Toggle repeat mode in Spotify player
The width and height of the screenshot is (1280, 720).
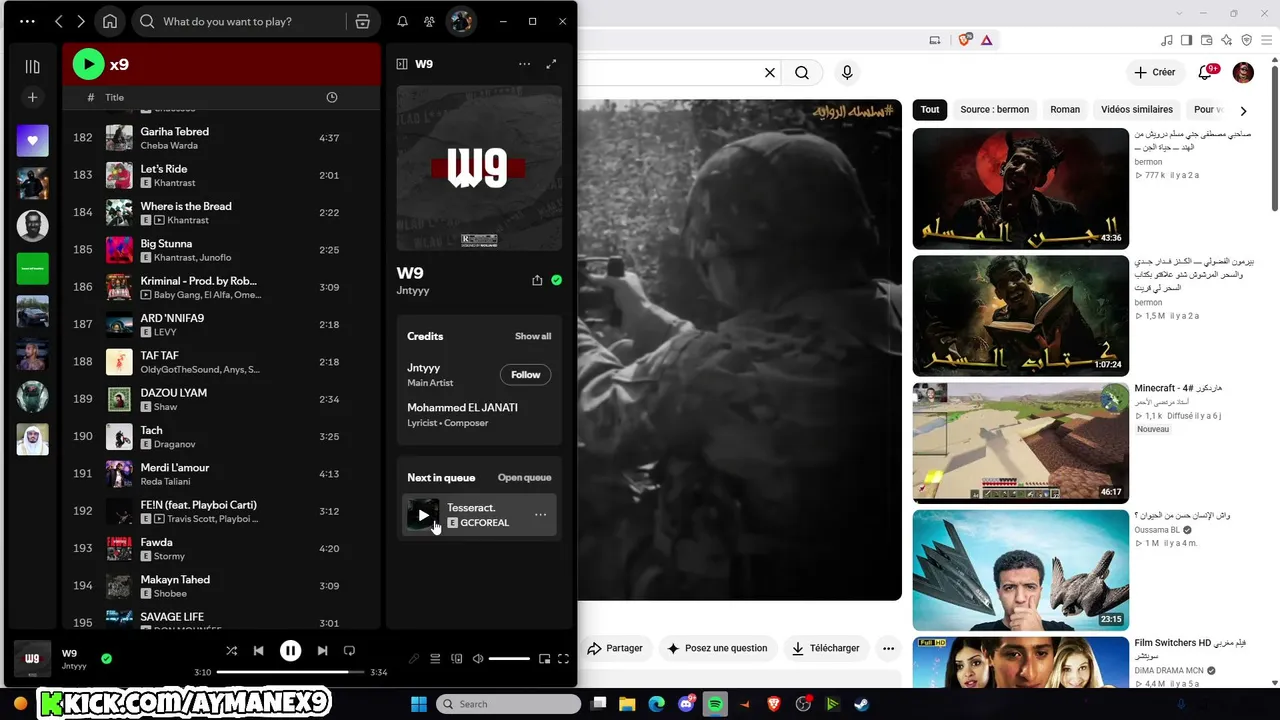point(349,650)
